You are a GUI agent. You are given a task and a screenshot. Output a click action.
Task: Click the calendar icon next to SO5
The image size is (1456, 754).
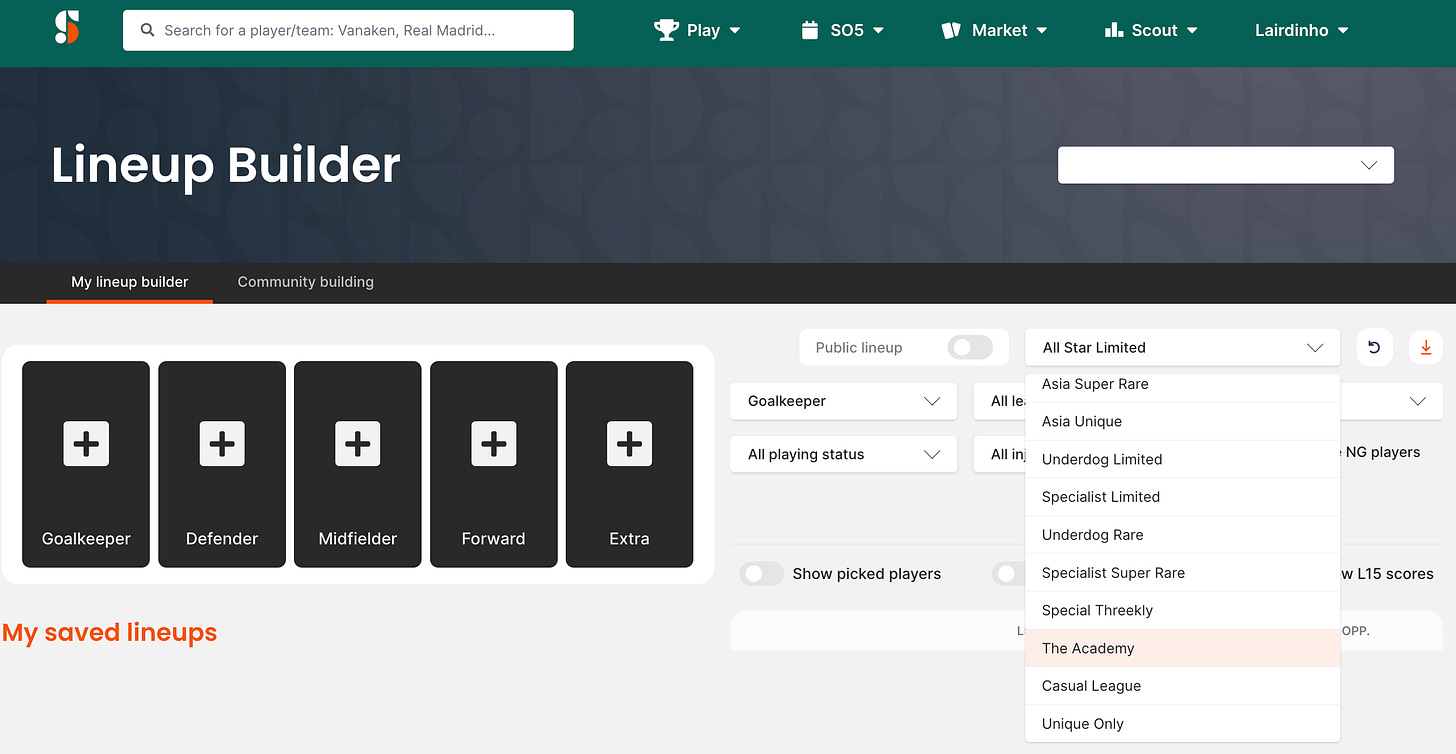pos(810,30)
